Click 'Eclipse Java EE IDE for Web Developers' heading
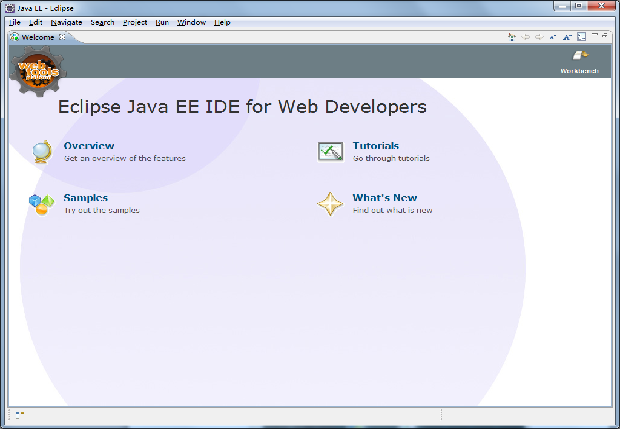Screen dimensions: 621x429 click(242, 107)
